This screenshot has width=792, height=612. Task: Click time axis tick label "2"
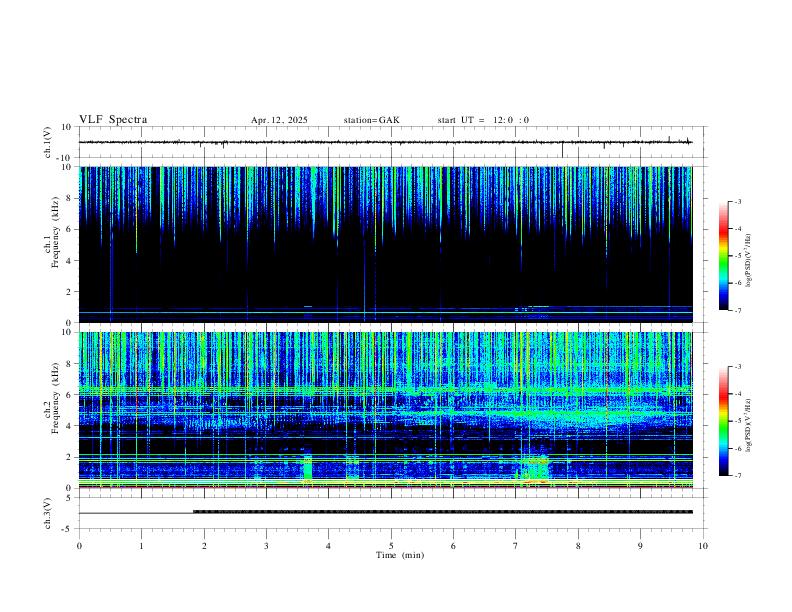204,546
